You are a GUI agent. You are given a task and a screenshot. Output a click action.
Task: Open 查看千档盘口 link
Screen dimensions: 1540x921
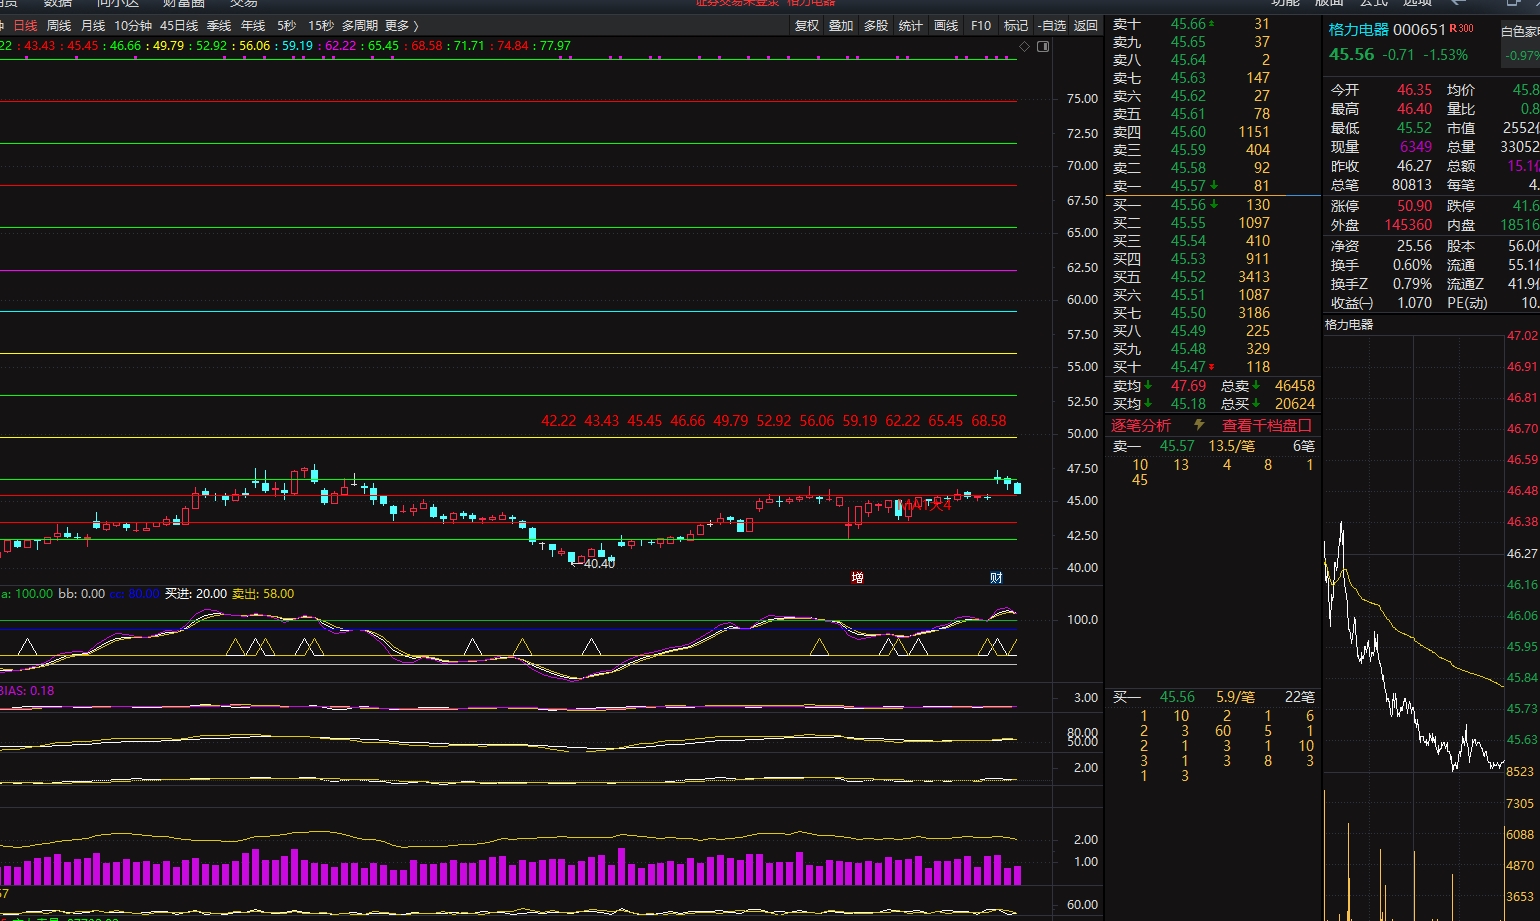[1266, 425]
